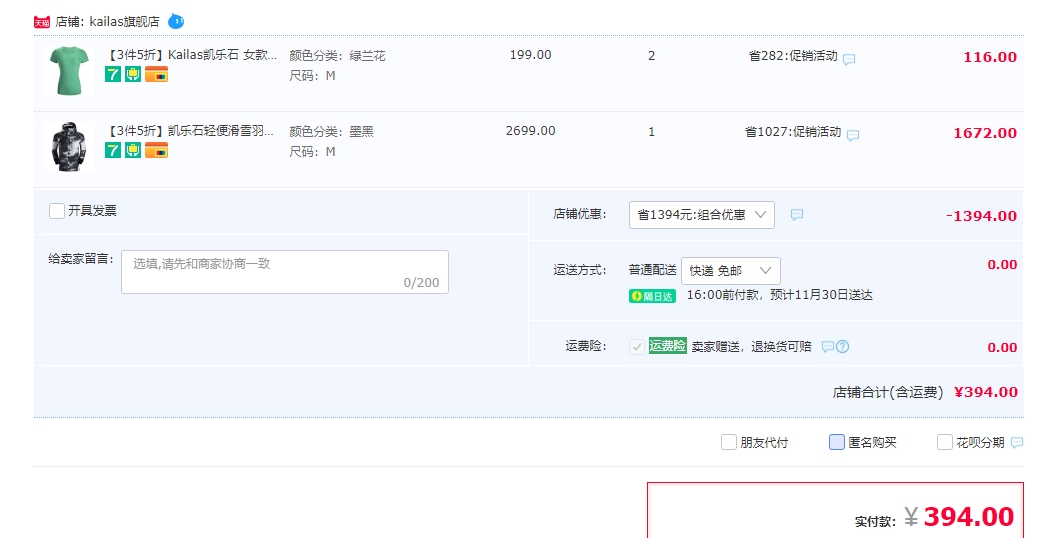1050x538 pixels.
Task: Open the comment bubble next to 省1027:促销活动
Action: tap(852, 135)
